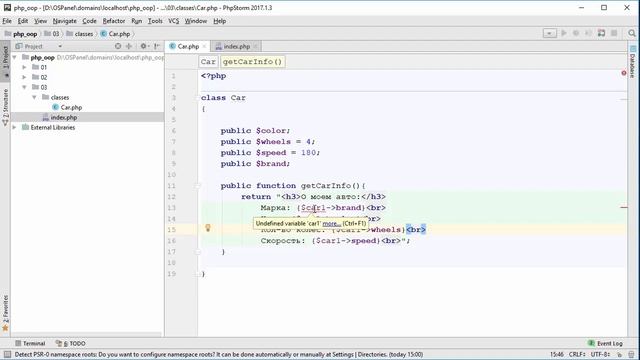Click the yellow intention light bulb

coord(208,228)
